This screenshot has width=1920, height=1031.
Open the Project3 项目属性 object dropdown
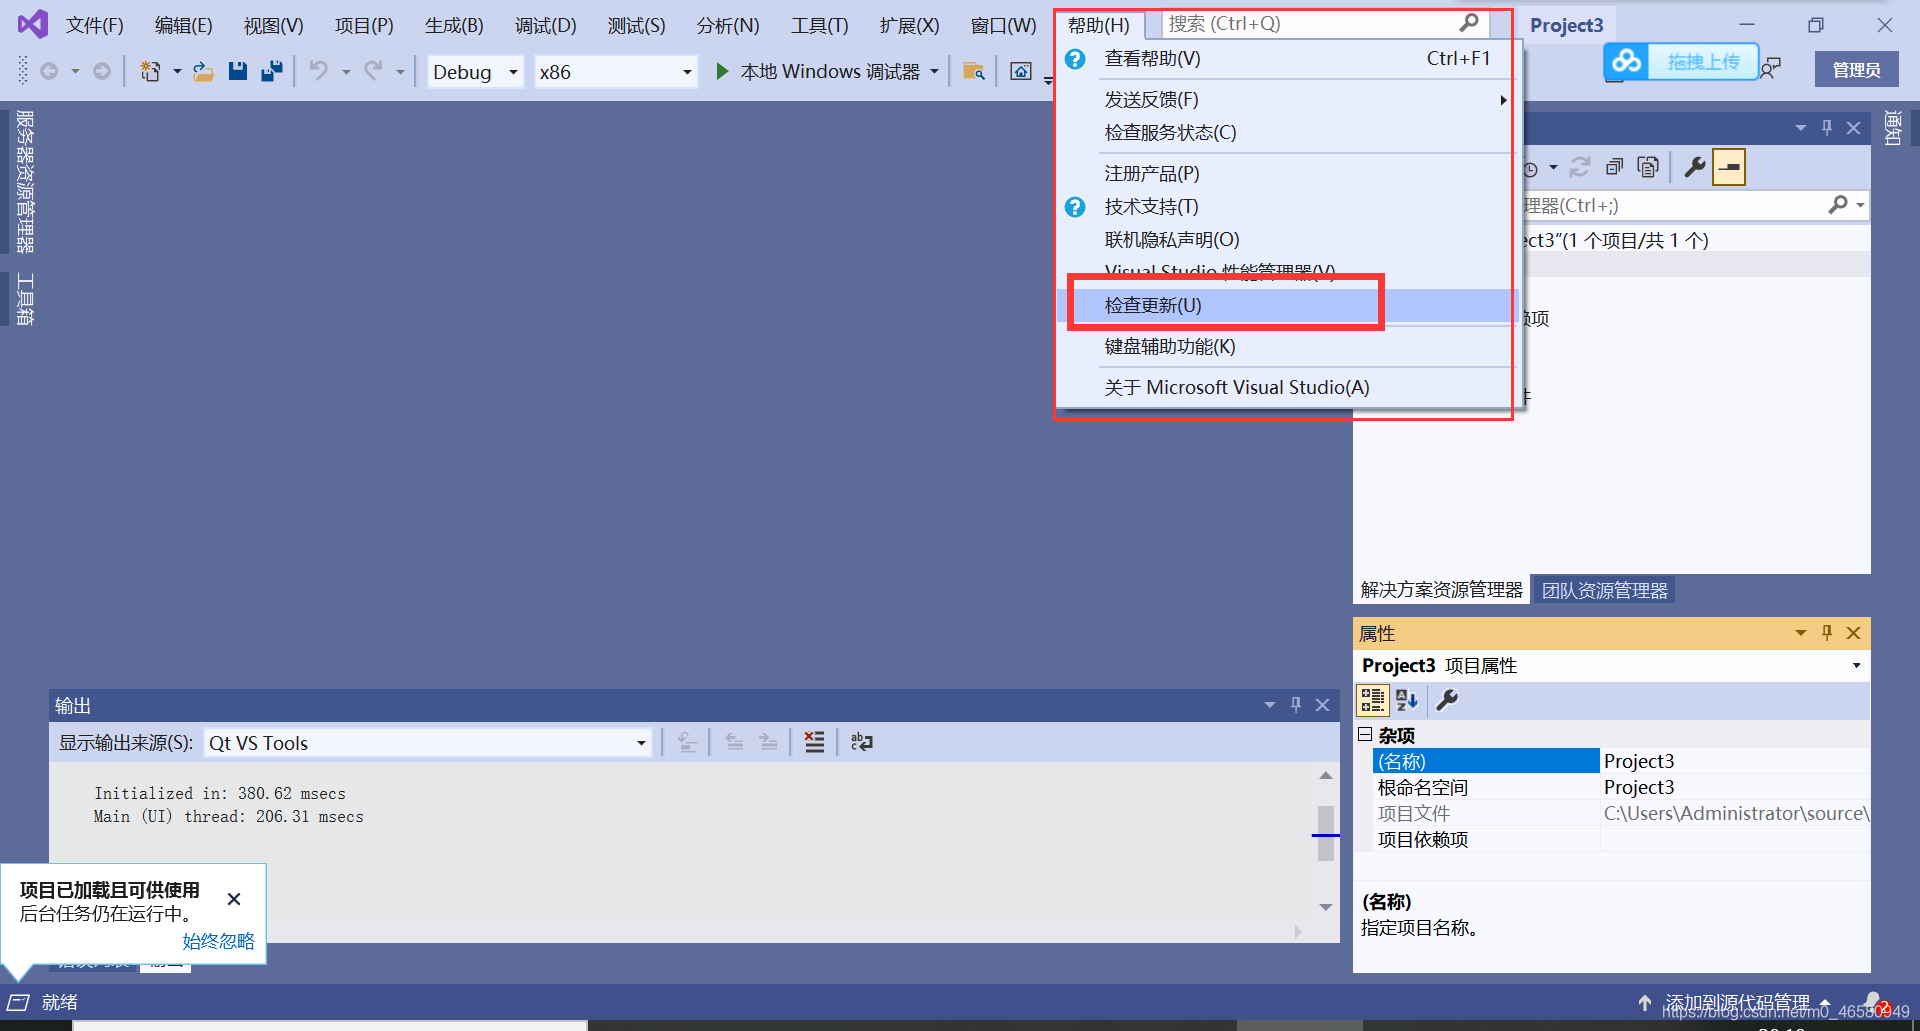coord(1856,665)
